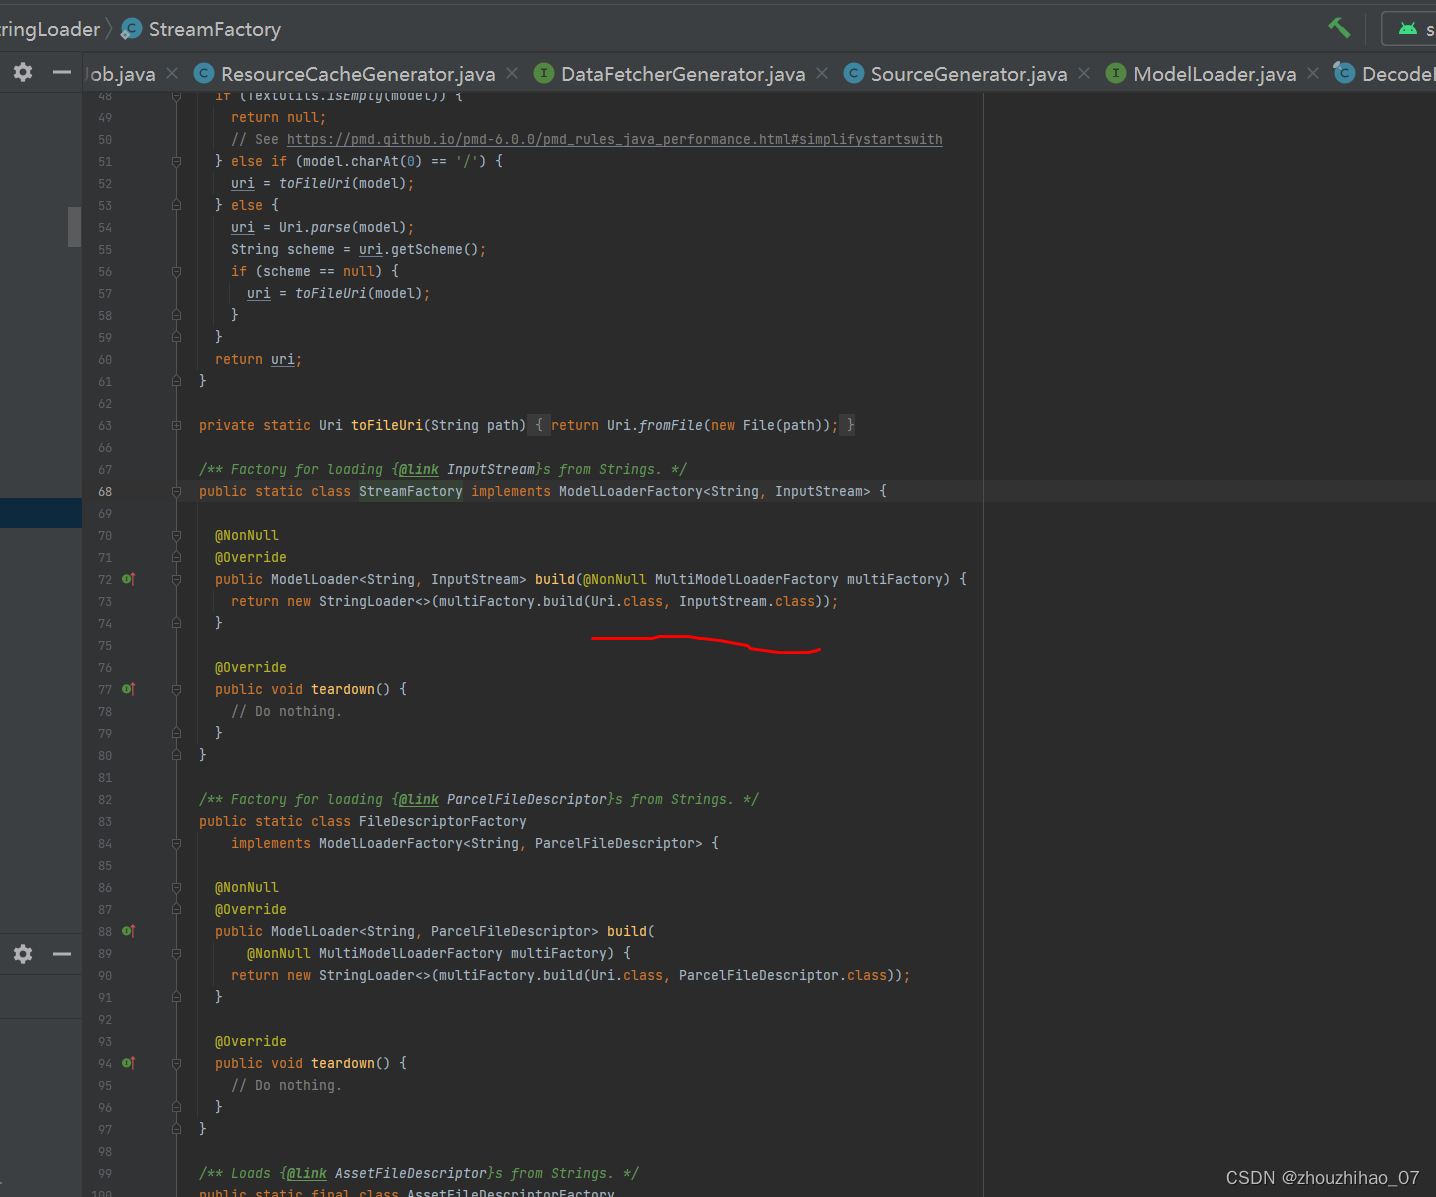Click the ModelLoaderFactory<String, InputStream> type on line 68
The height and width of the screenshot is (1197, 1436).
pos(715,491)
